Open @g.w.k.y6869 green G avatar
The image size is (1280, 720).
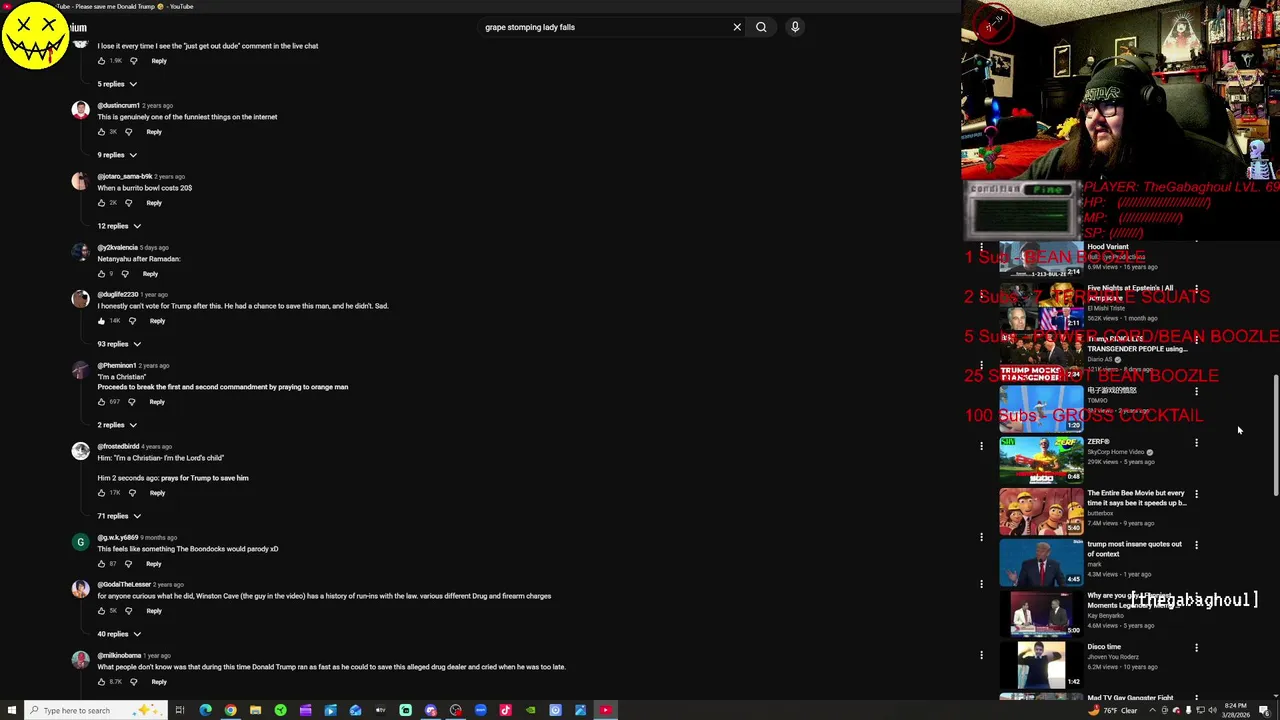tap(80, 542)
